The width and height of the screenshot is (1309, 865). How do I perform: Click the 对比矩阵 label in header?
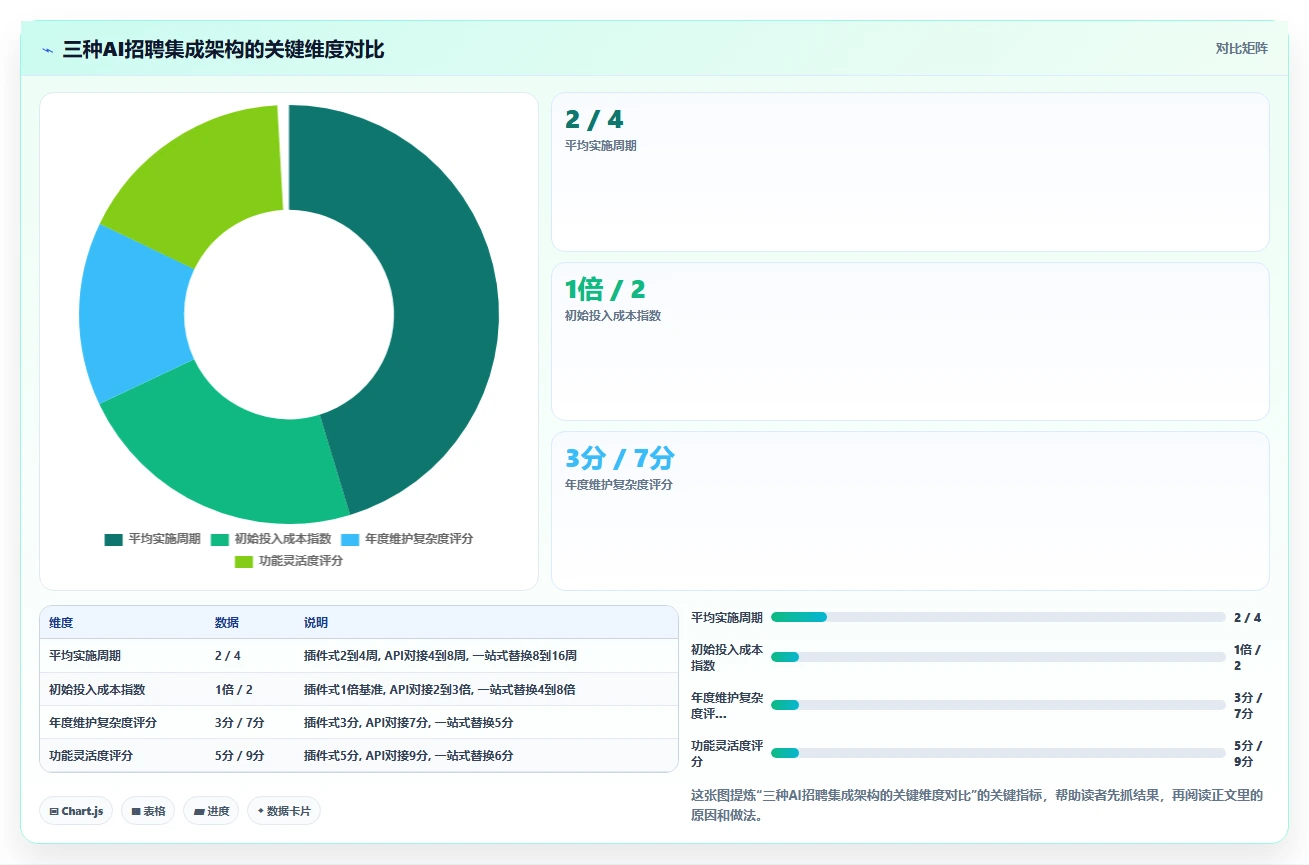(x=1241, y=49)
